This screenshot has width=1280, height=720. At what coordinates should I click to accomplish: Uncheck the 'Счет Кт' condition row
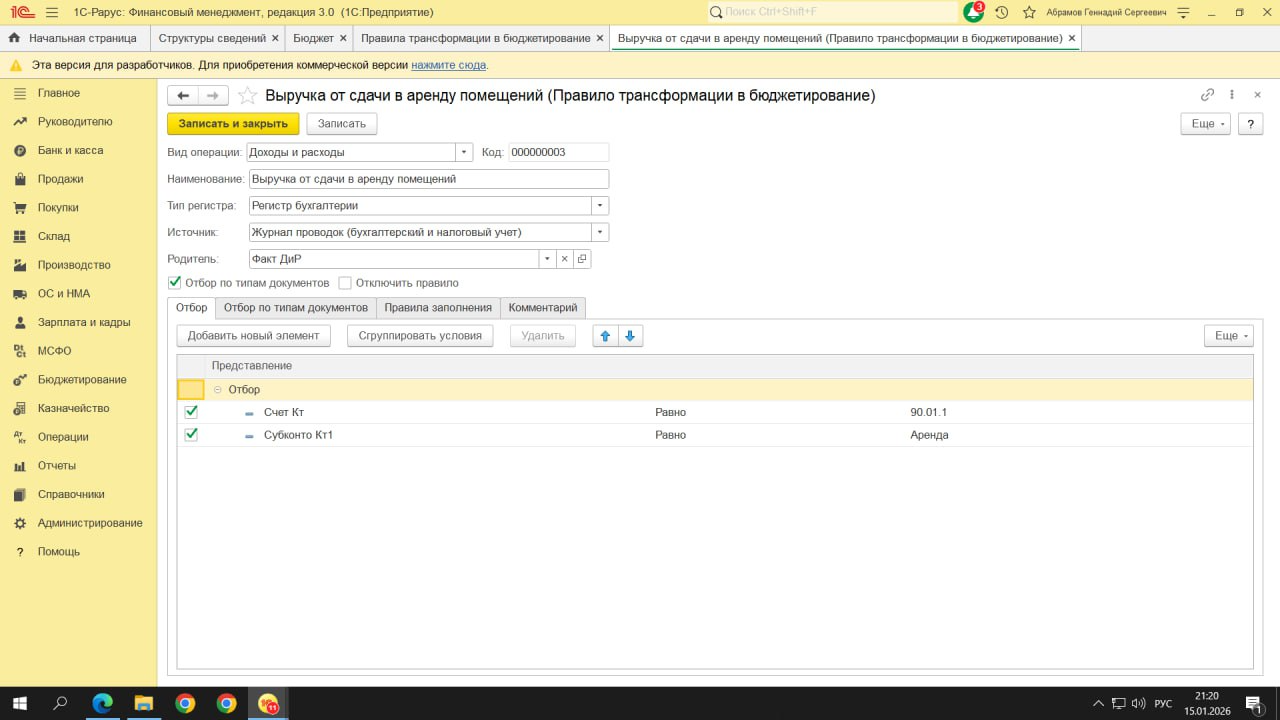tap(191, 412)
